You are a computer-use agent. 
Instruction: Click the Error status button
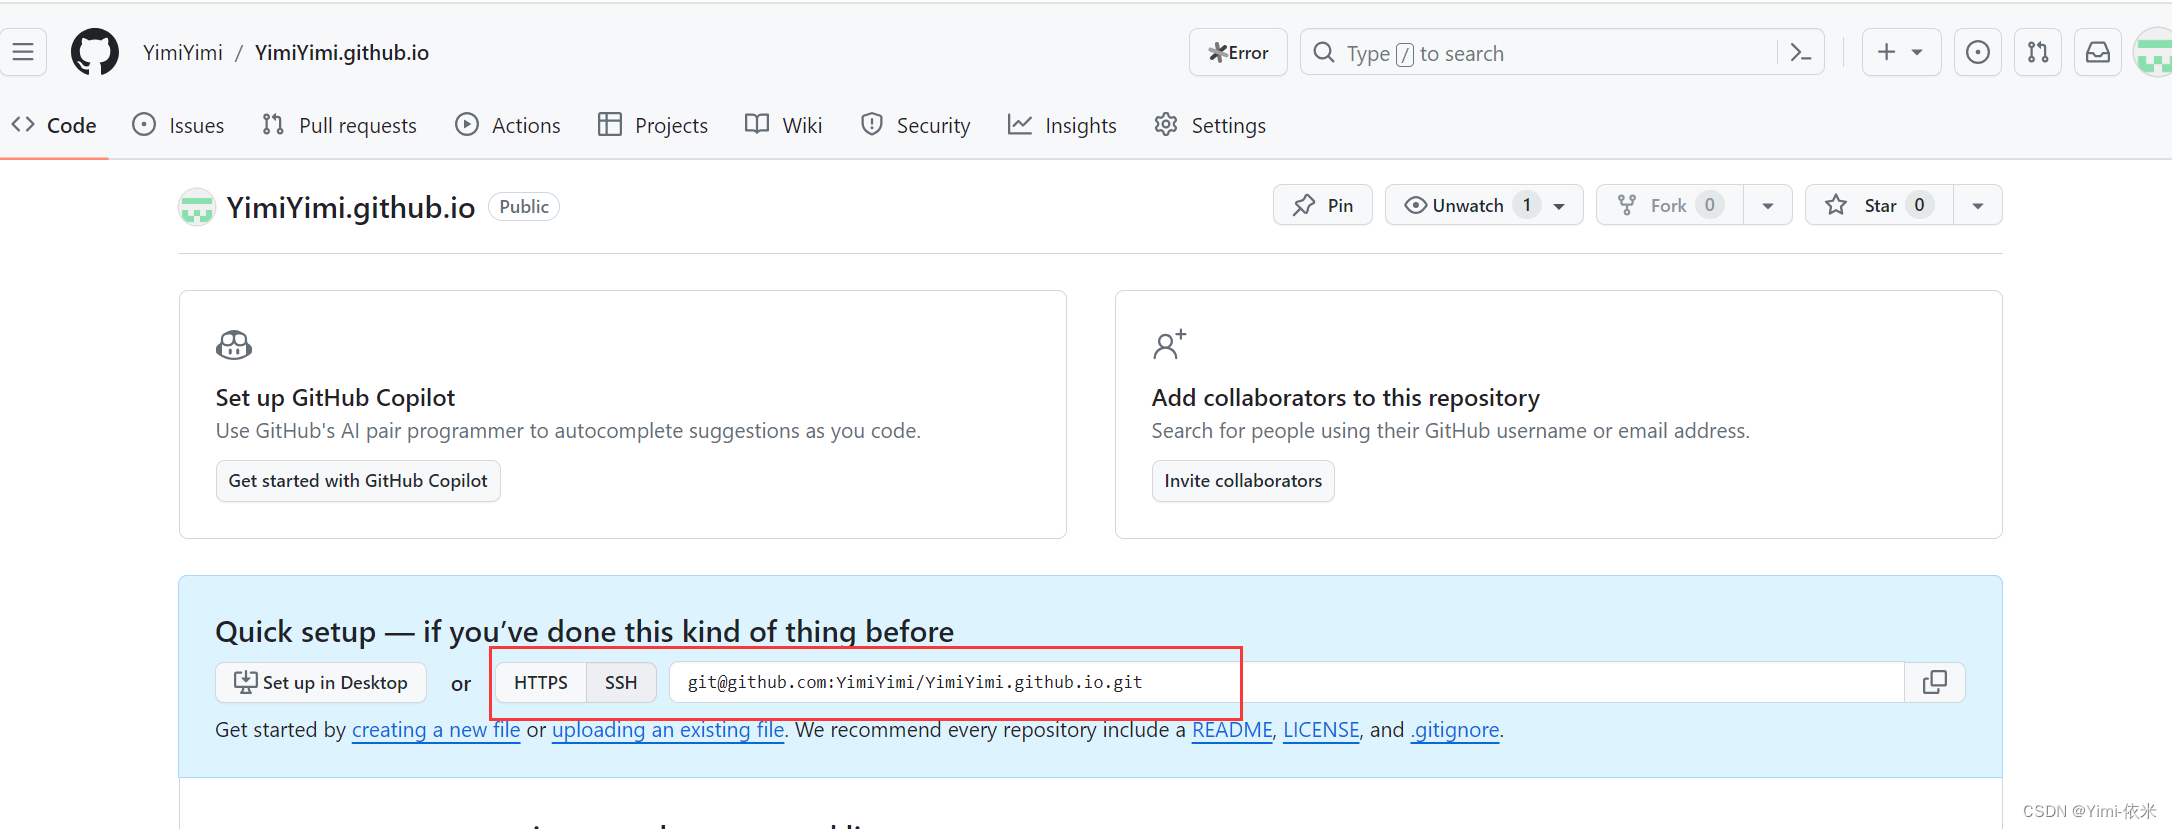click(x=1238, y=52)
